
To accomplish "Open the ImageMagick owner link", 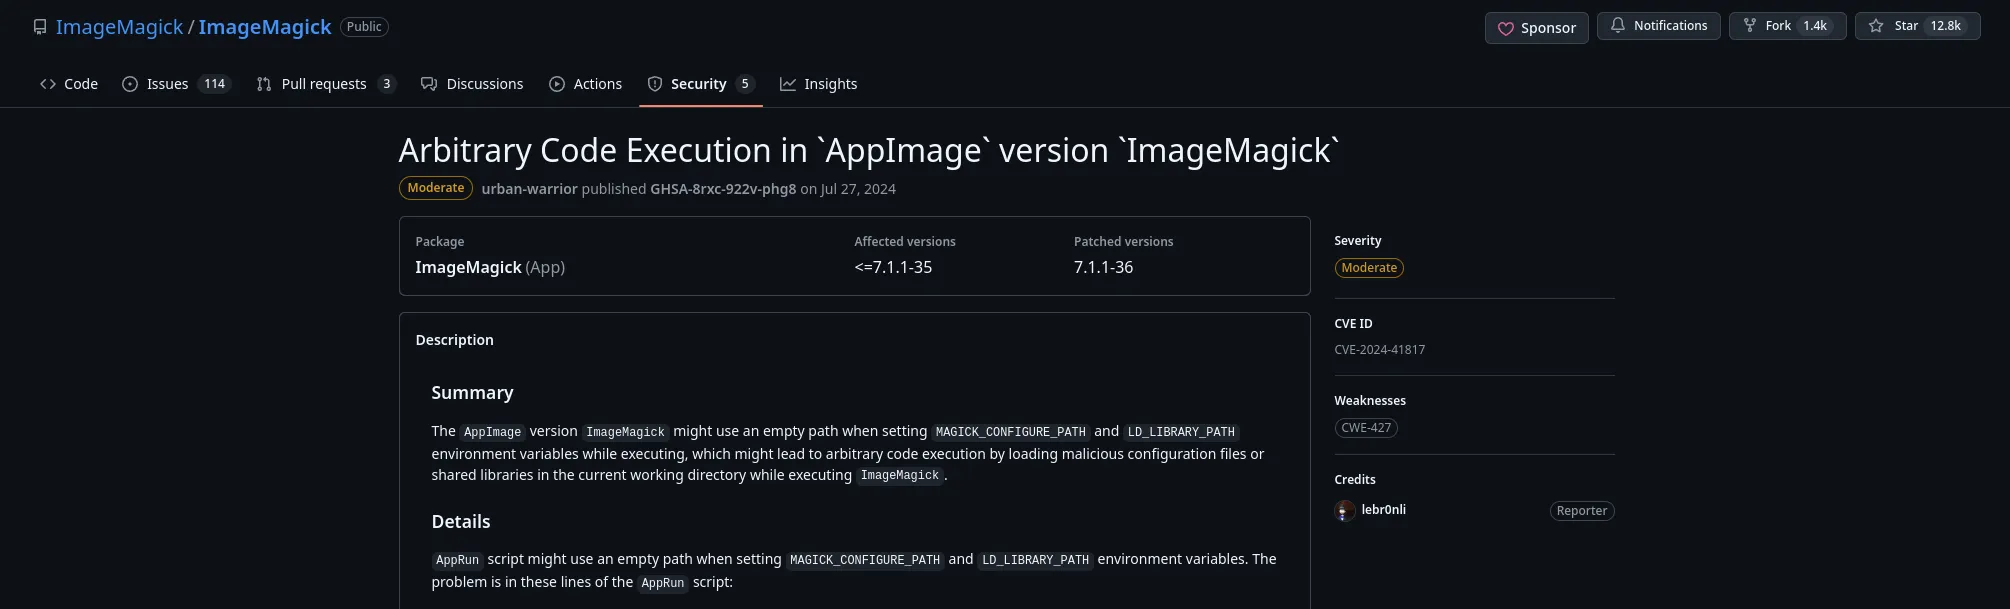I will click(119, 27).
